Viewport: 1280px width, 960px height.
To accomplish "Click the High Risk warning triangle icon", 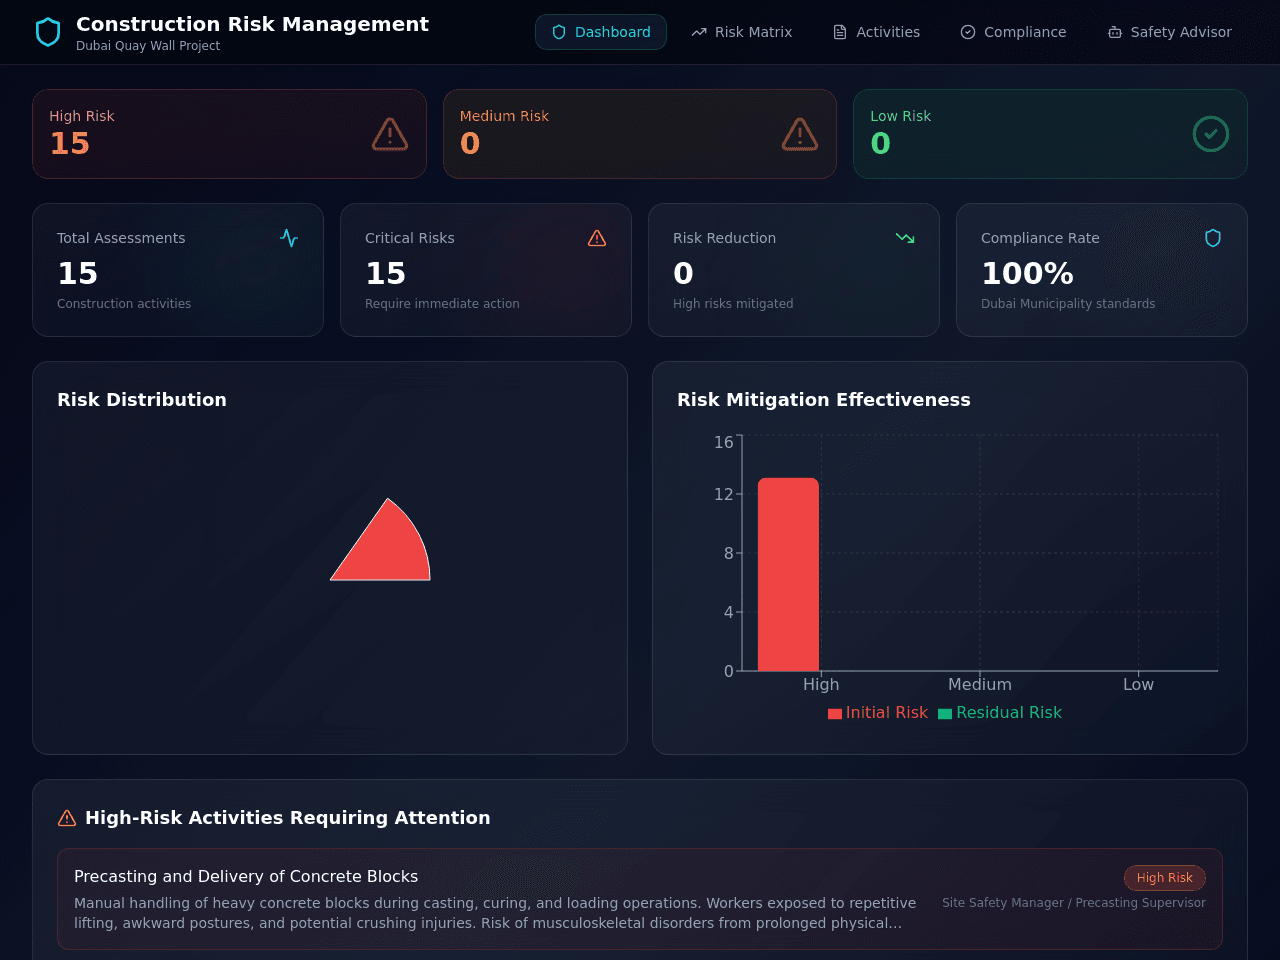I will click(x=390, y=134).
